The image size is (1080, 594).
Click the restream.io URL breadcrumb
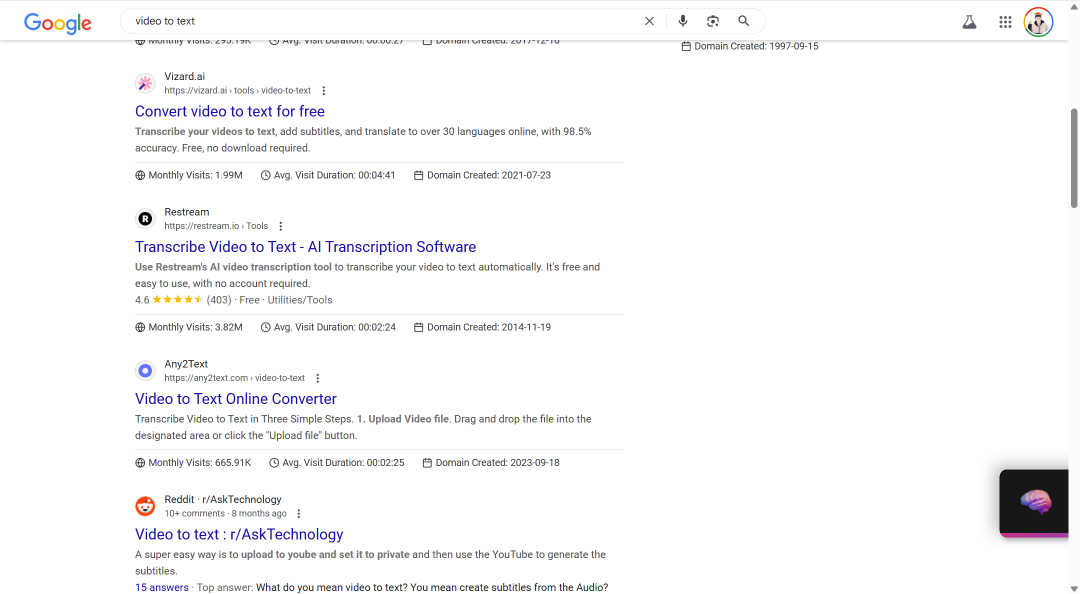(x=216, y=226)
